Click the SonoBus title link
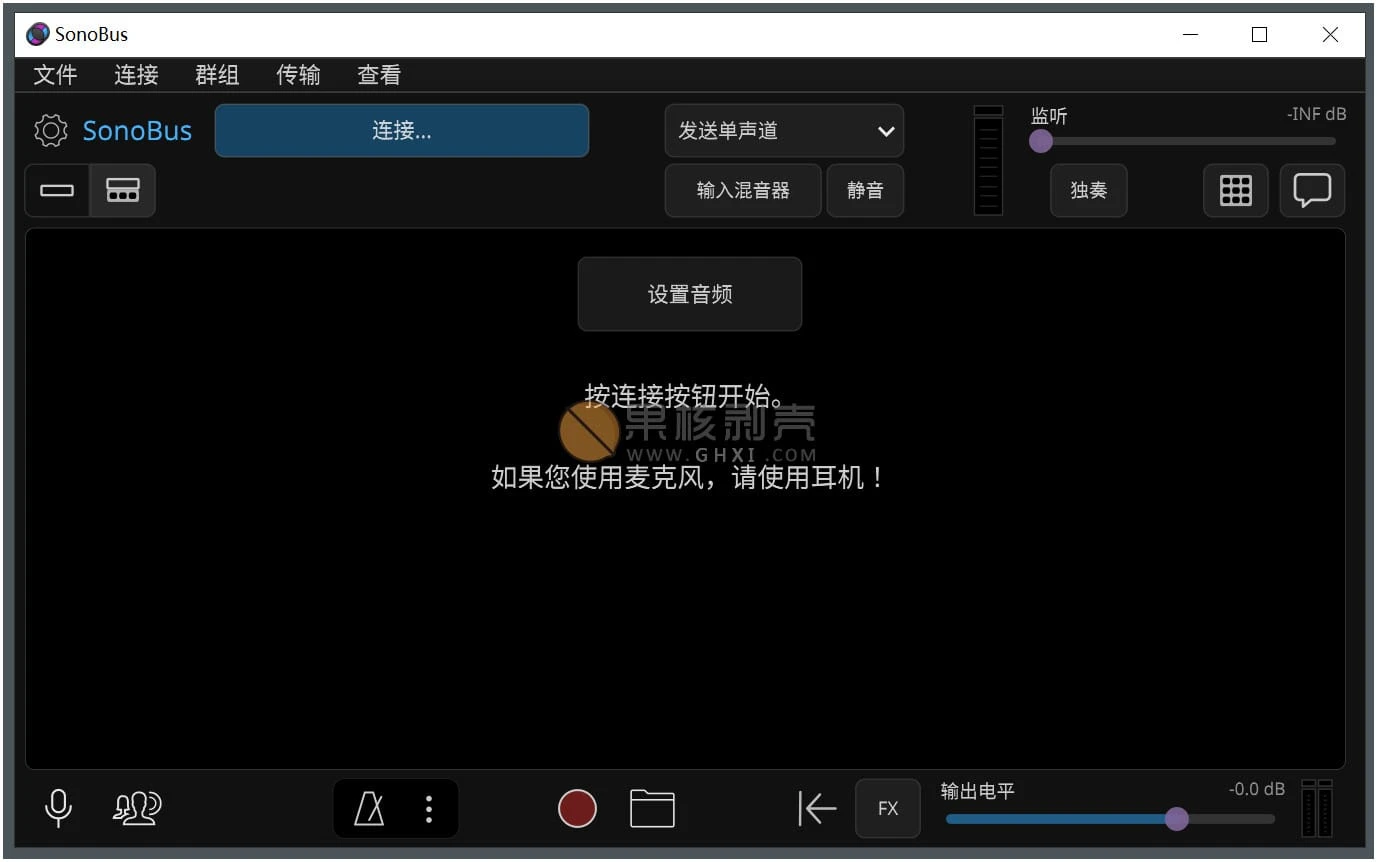Screen dimensions: 1377x862 tap(137, 131)
